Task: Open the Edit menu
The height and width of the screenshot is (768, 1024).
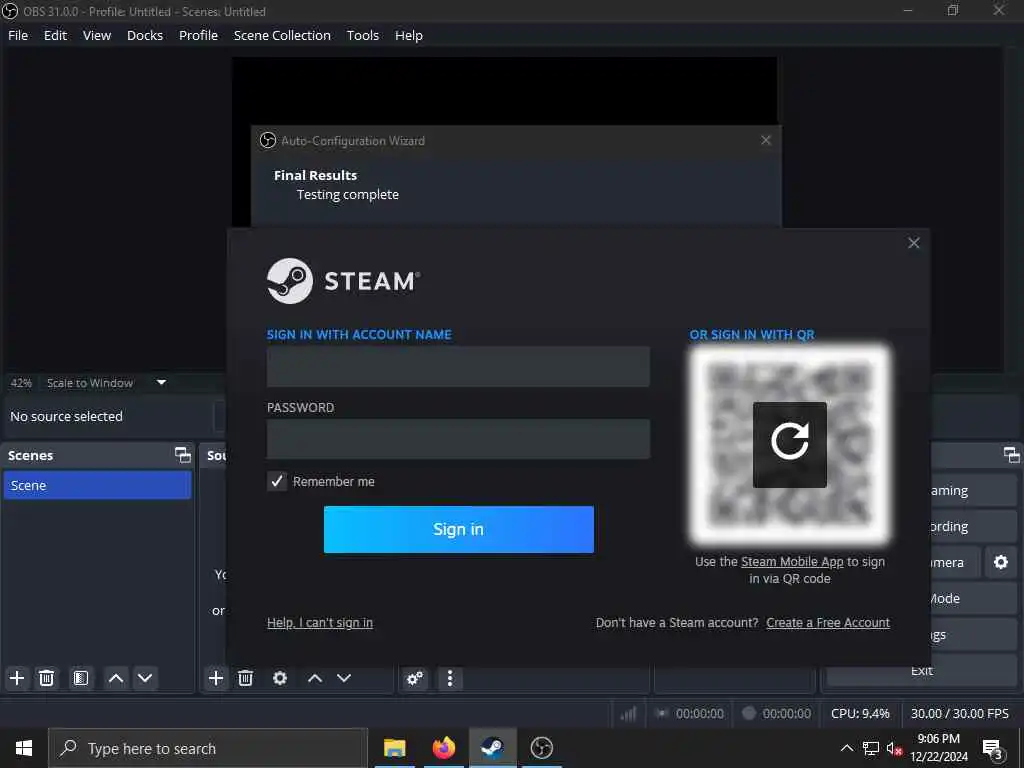Action: (x=56, y=35)
